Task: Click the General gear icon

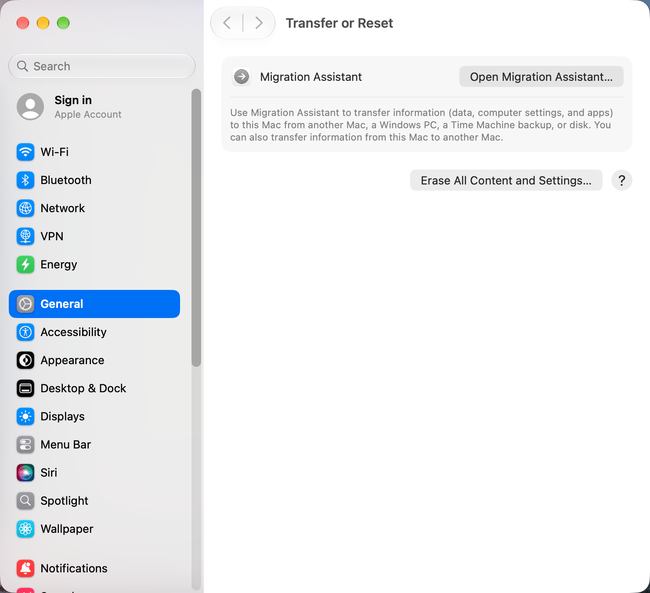Action: coord(25,304)
